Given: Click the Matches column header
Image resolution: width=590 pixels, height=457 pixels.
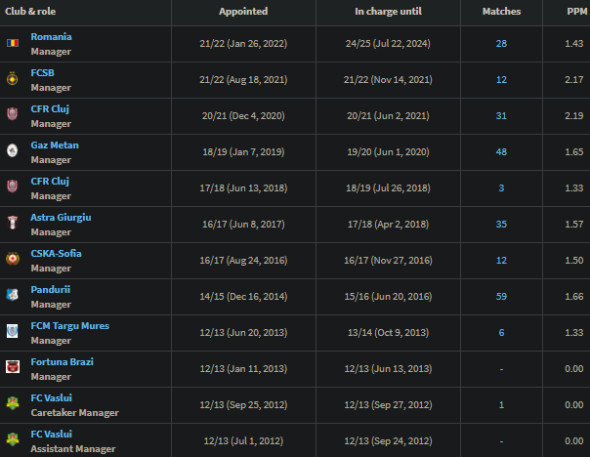Looking at the screenshot, I should point(501,12).
